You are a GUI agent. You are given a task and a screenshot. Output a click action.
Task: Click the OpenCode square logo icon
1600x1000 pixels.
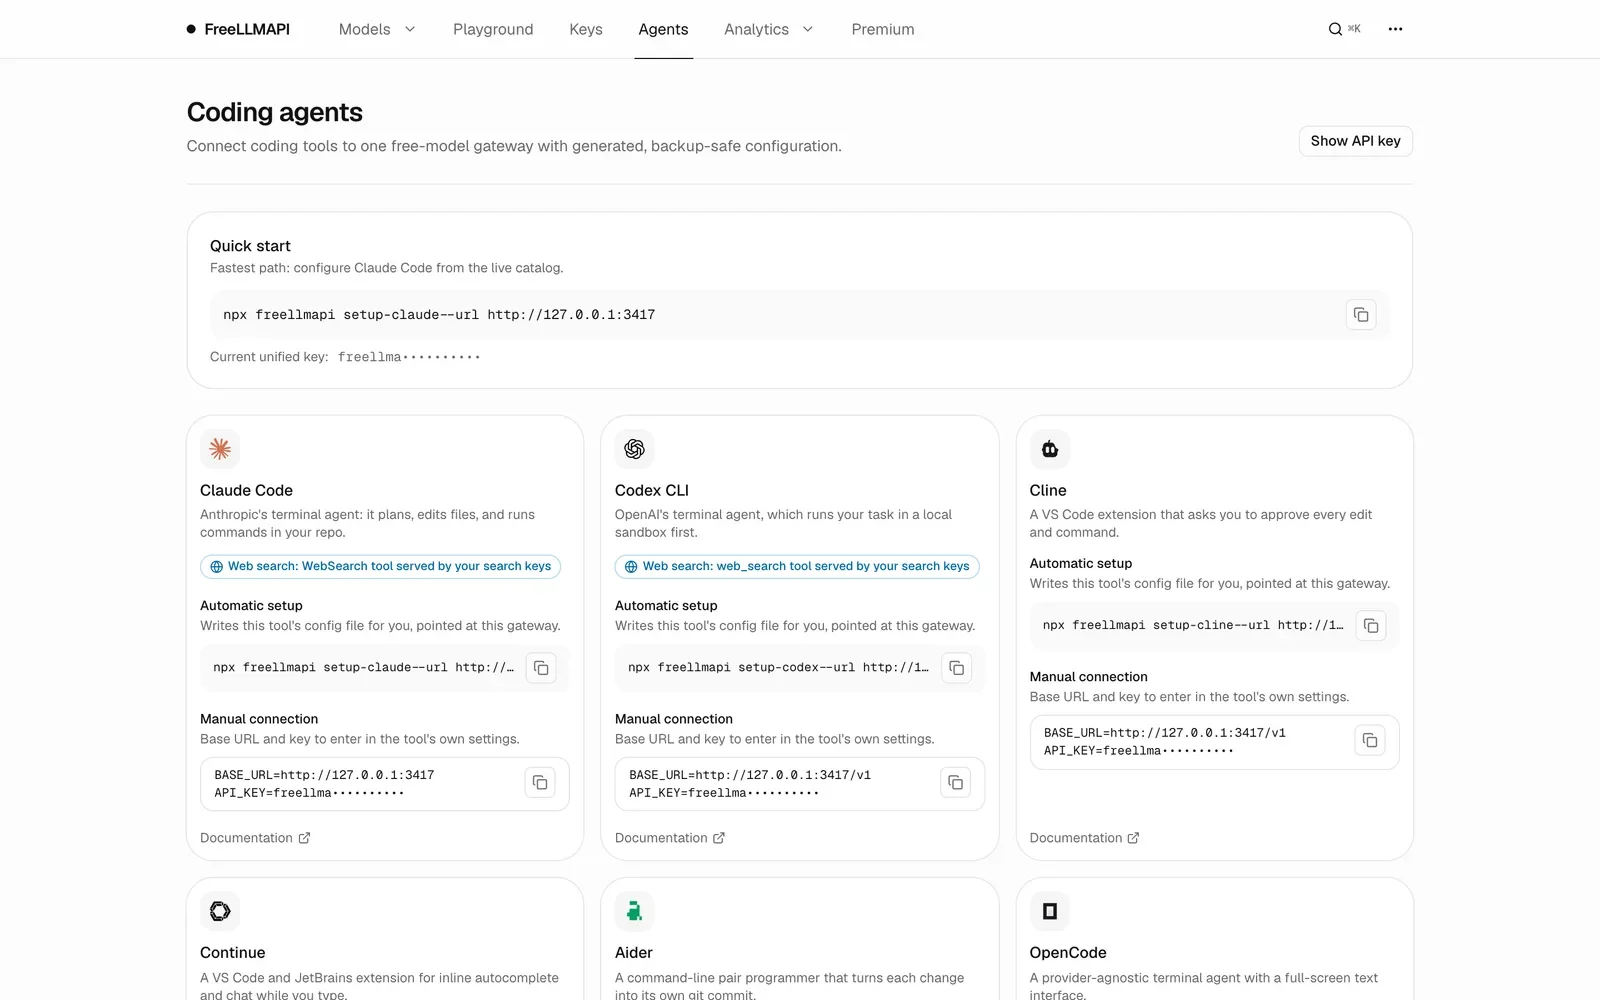pyautogui.click(x=1050, y=911)
